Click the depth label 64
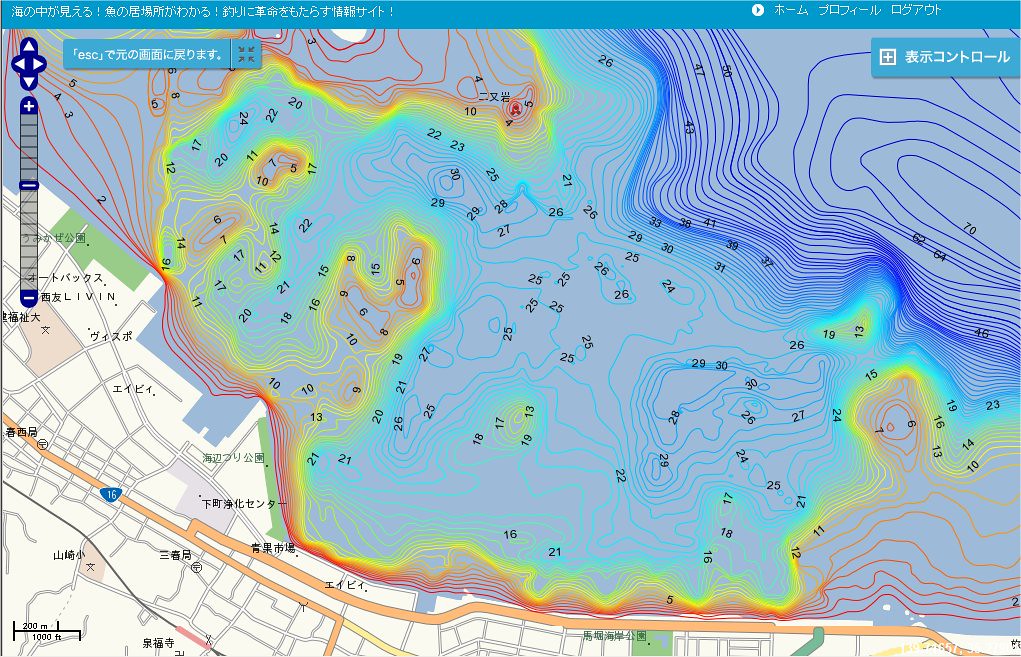This screenshot has height=657, width=1021. 939,255
